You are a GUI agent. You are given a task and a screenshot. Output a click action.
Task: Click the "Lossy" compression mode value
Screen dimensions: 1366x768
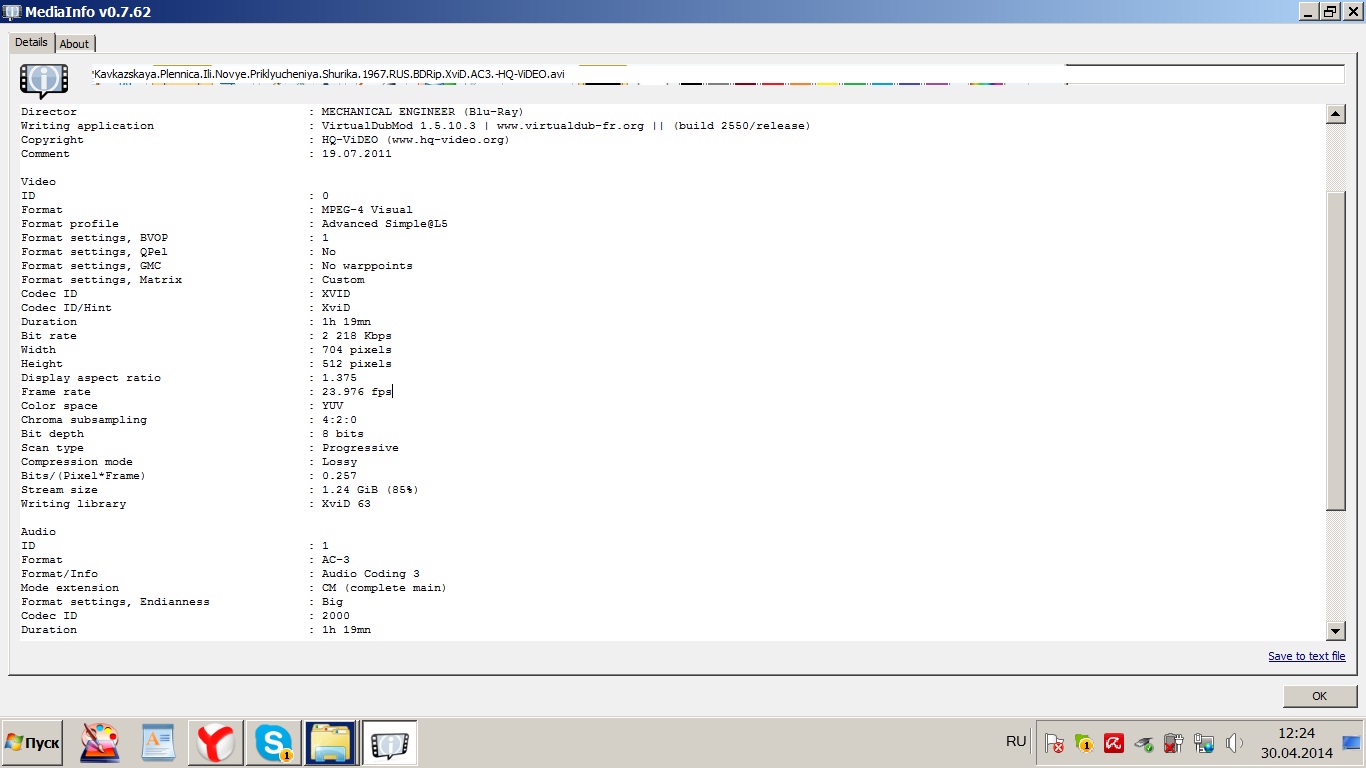(x=339, y=462)
